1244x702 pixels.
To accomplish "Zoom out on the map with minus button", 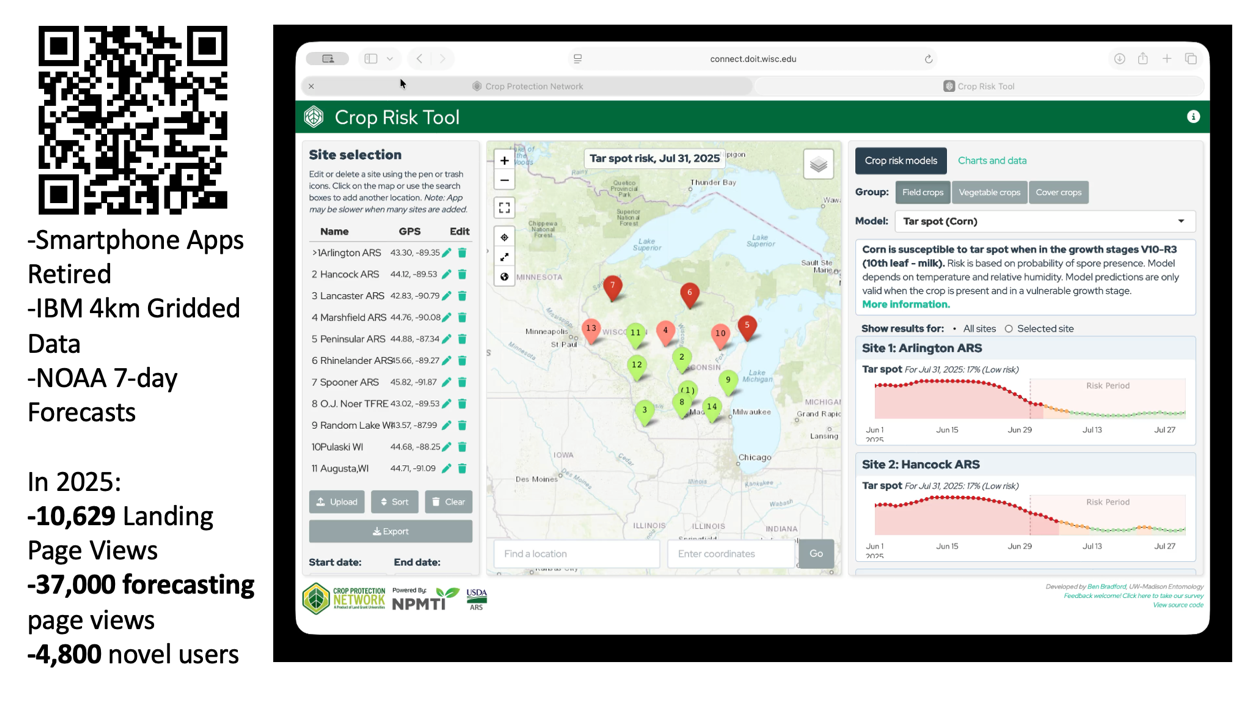I will coord(504,181).
